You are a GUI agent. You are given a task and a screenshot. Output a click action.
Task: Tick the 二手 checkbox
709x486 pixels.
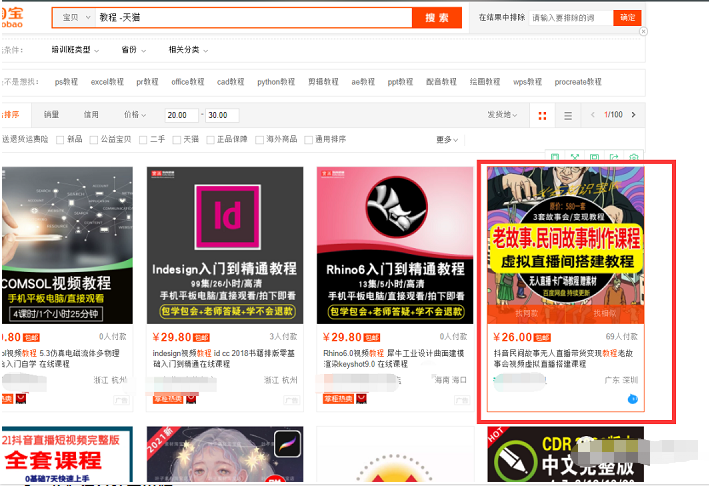(143, 140)
